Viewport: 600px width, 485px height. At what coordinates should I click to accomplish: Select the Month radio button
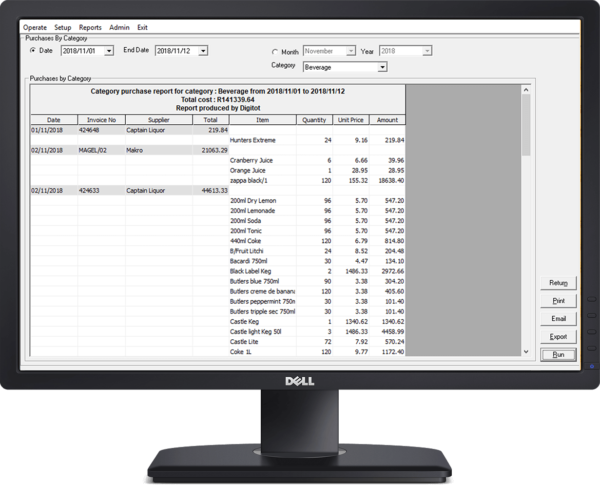[275, 52]
